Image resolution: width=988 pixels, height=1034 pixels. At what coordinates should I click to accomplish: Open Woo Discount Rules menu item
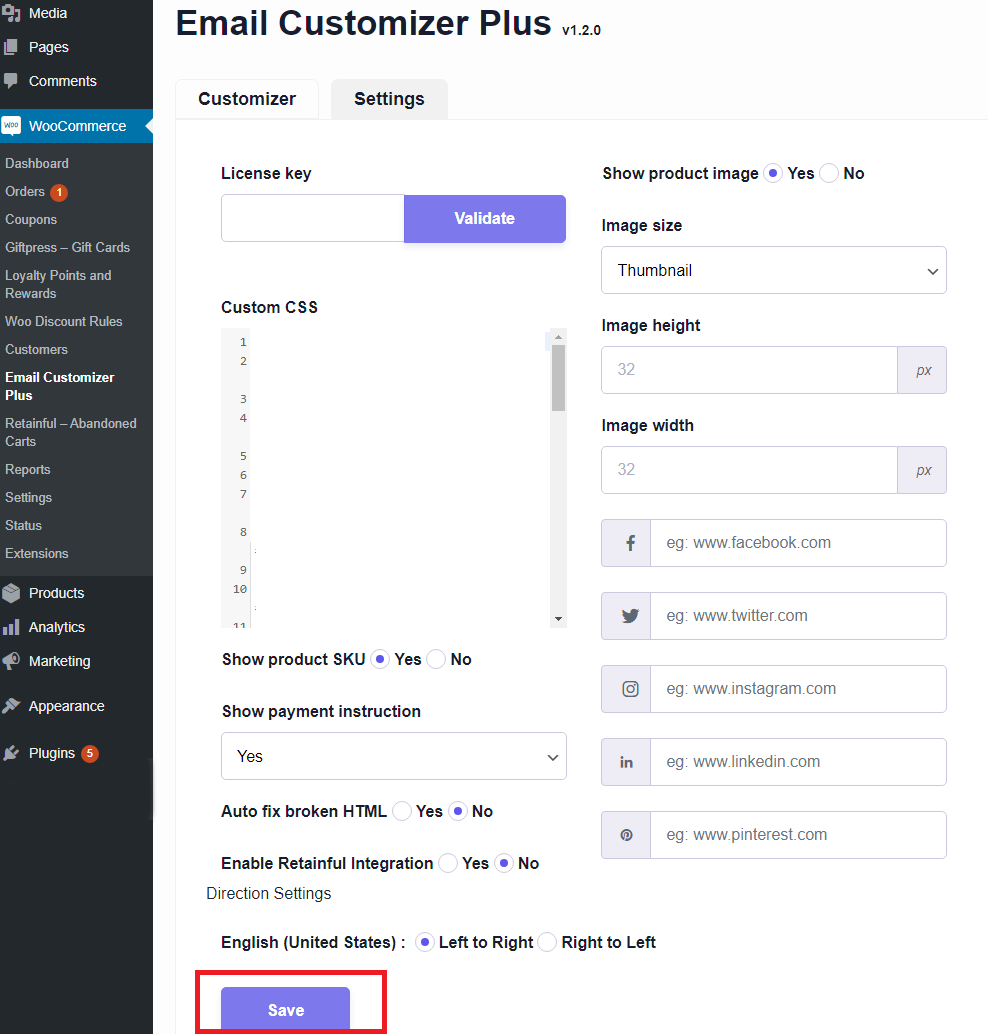[x=64, y=321]
